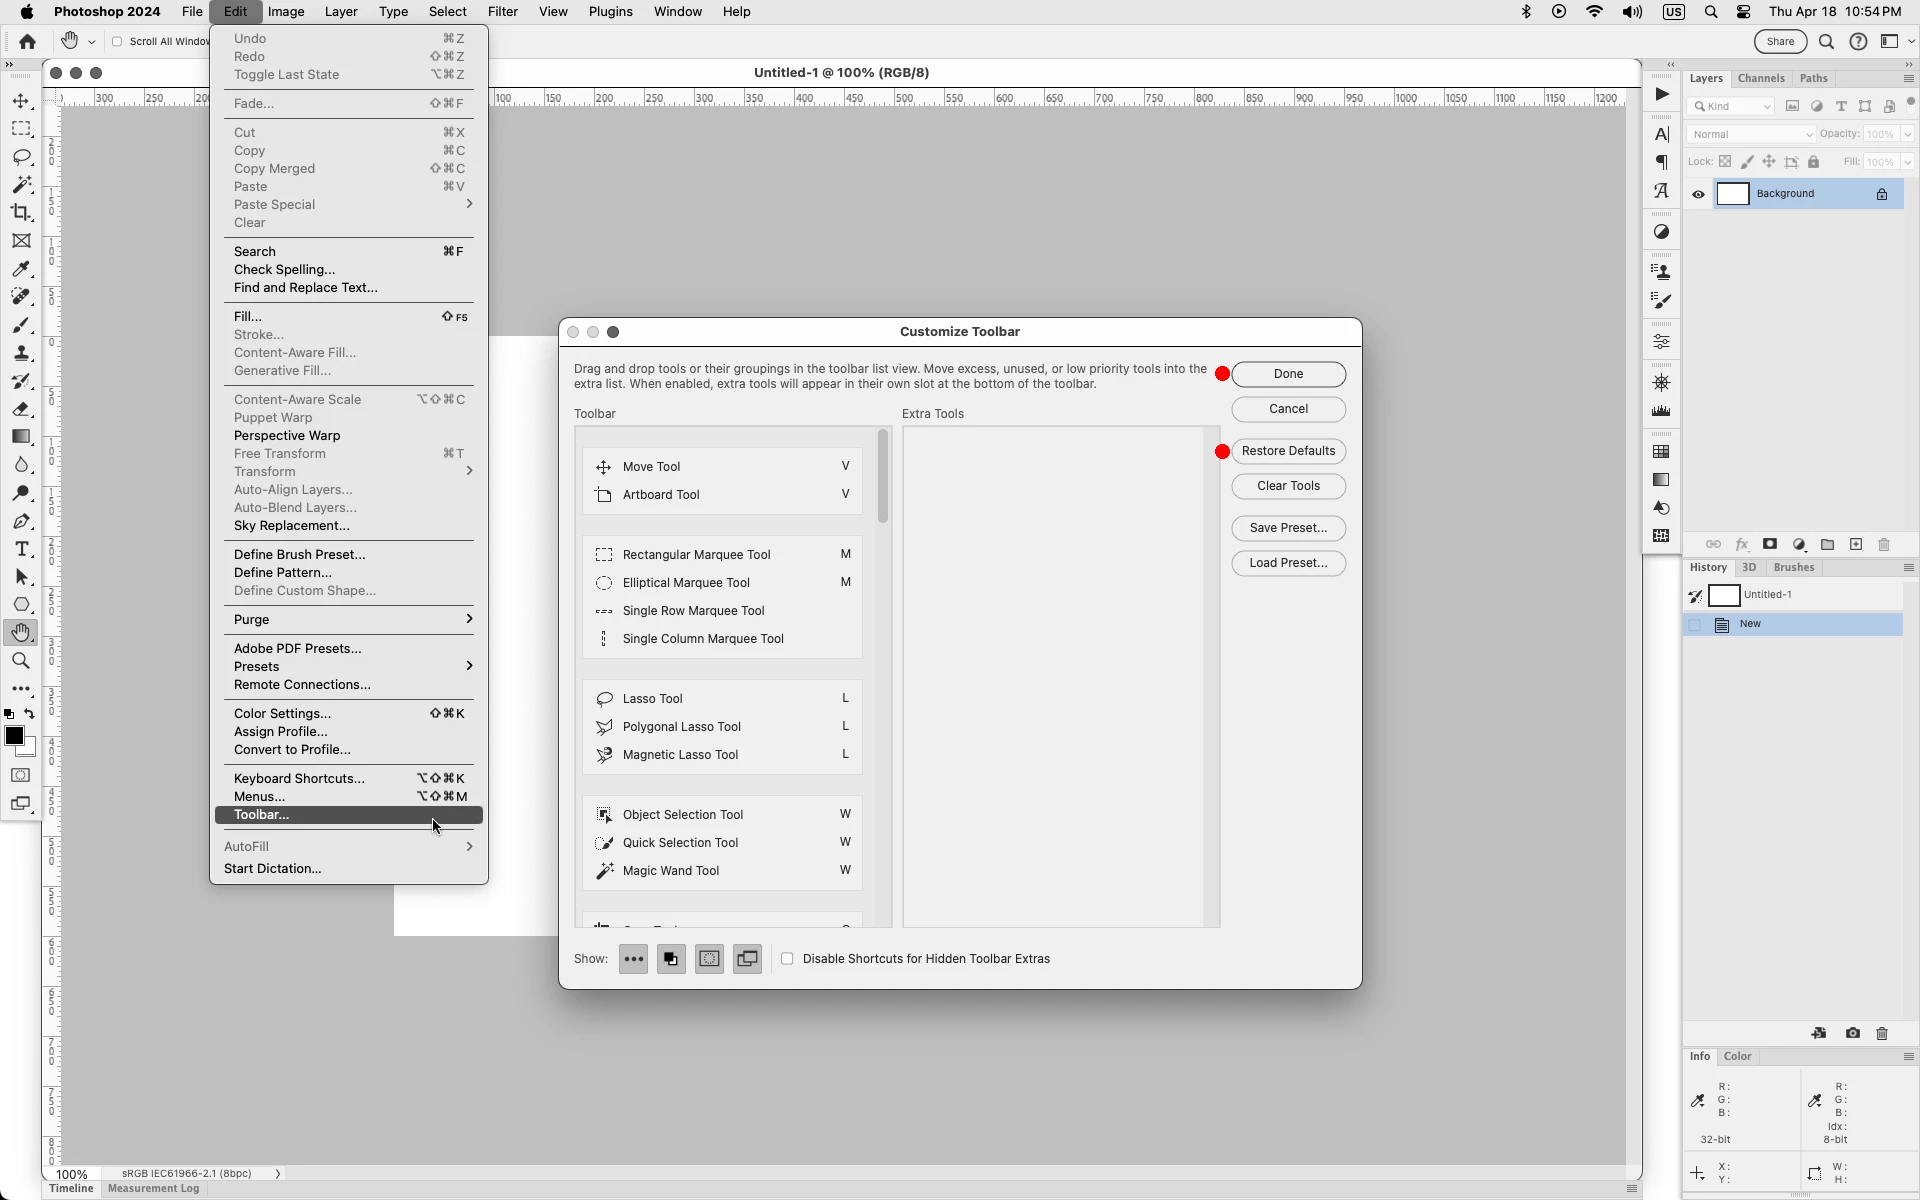Toggle Scroll All Windows checkbox
This screenshot has width=1920, height=1200.
coord(117,42)
